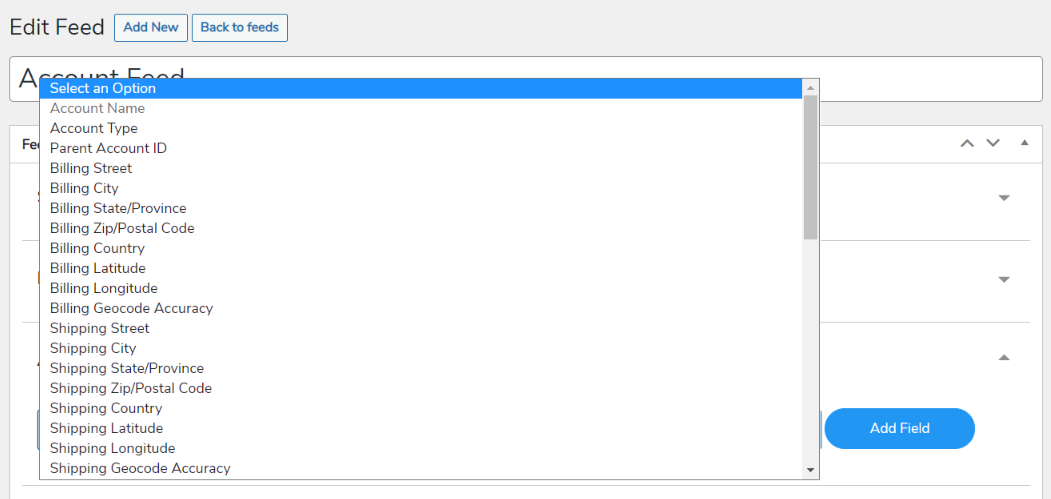
Task: Choose Billing Geocode Accuracy option
Action: [131, 308]
